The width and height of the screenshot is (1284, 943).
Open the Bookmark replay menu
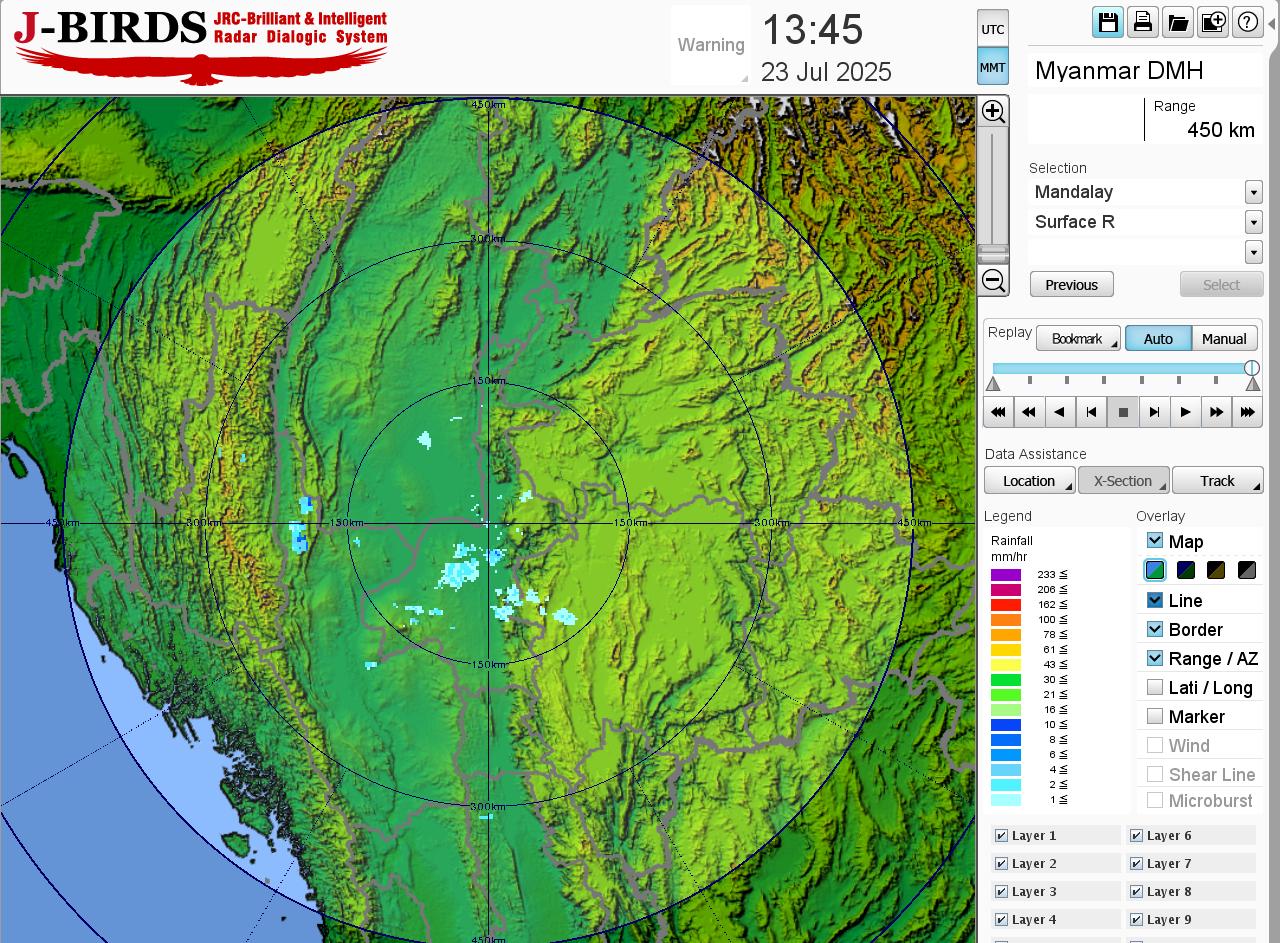1078,339
